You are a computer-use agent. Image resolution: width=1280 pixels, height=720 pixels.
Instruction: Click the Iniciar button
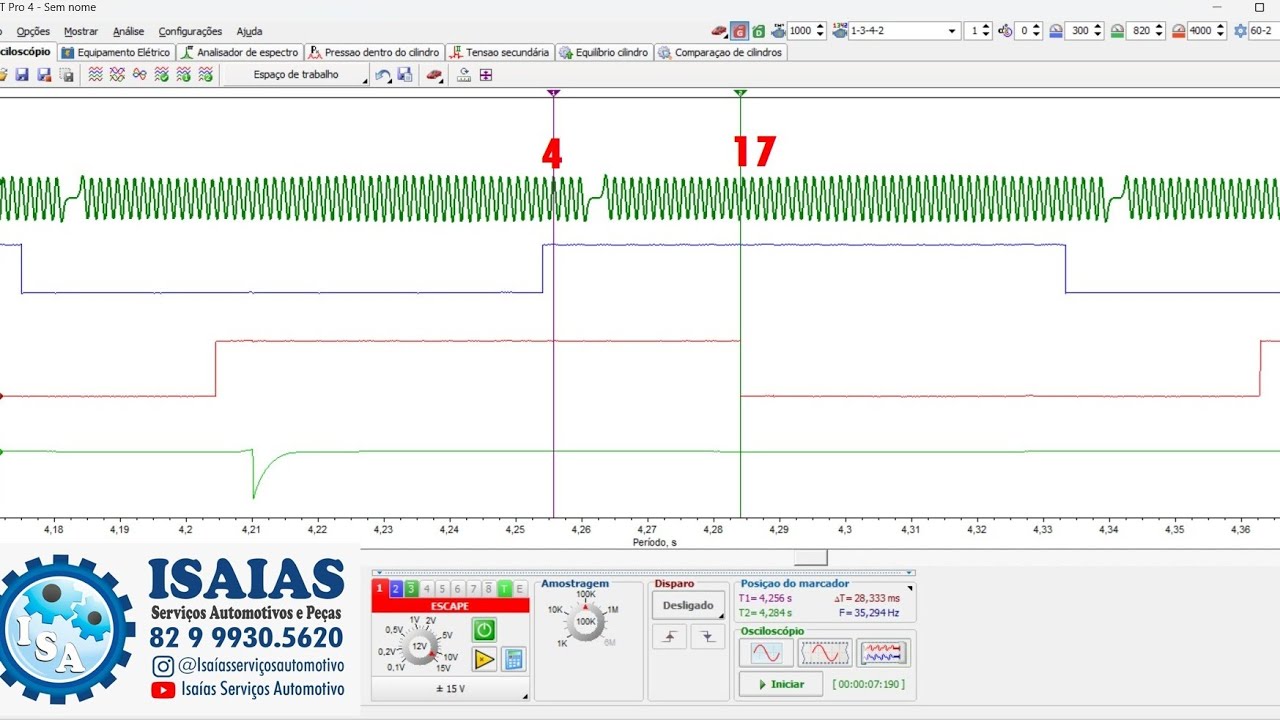coord(780,684)
